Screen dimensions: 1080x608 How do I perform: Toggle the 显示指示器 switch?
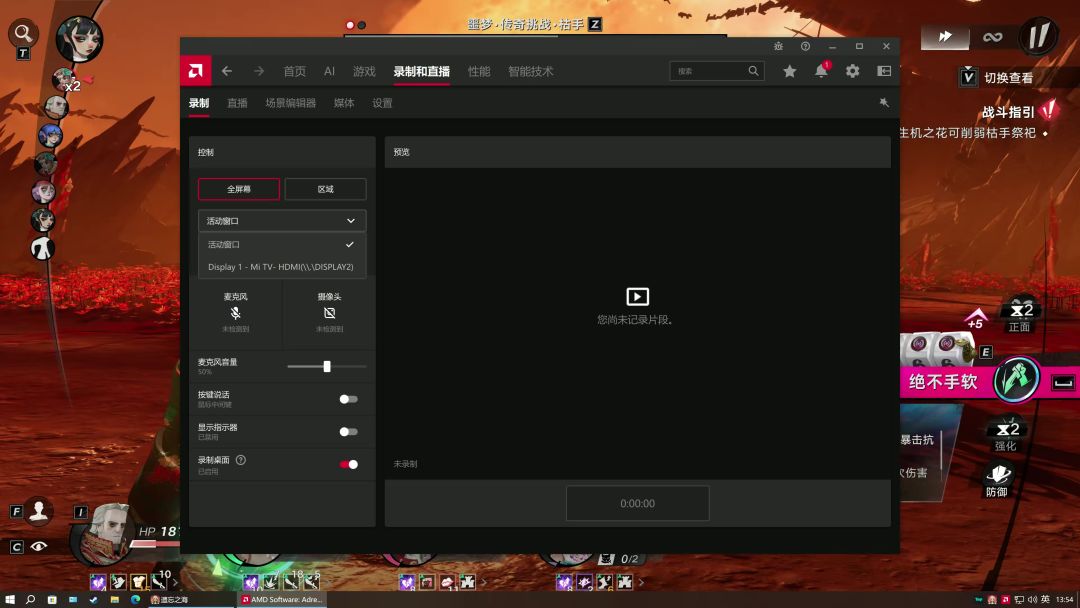click(349, 432)
